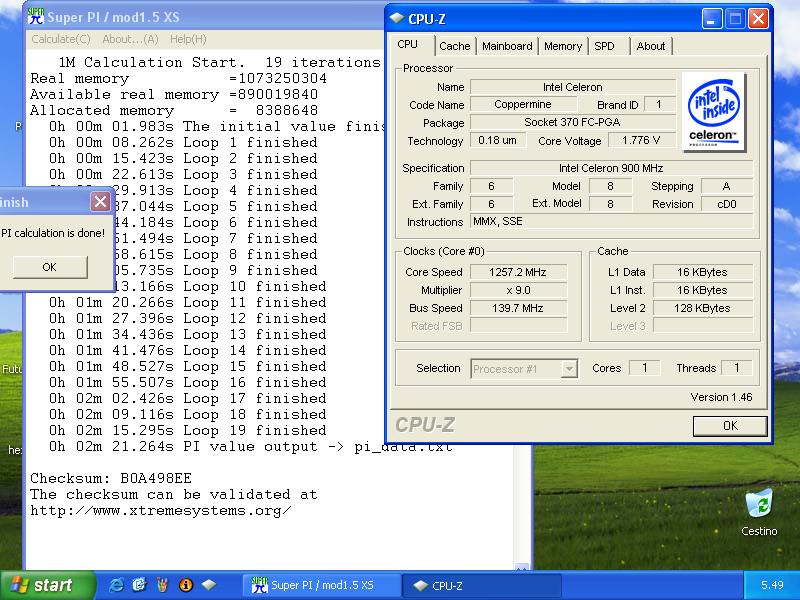Click the Stepping value A
The width and height of the screenshot is (800, 600).
click(727, 186)
